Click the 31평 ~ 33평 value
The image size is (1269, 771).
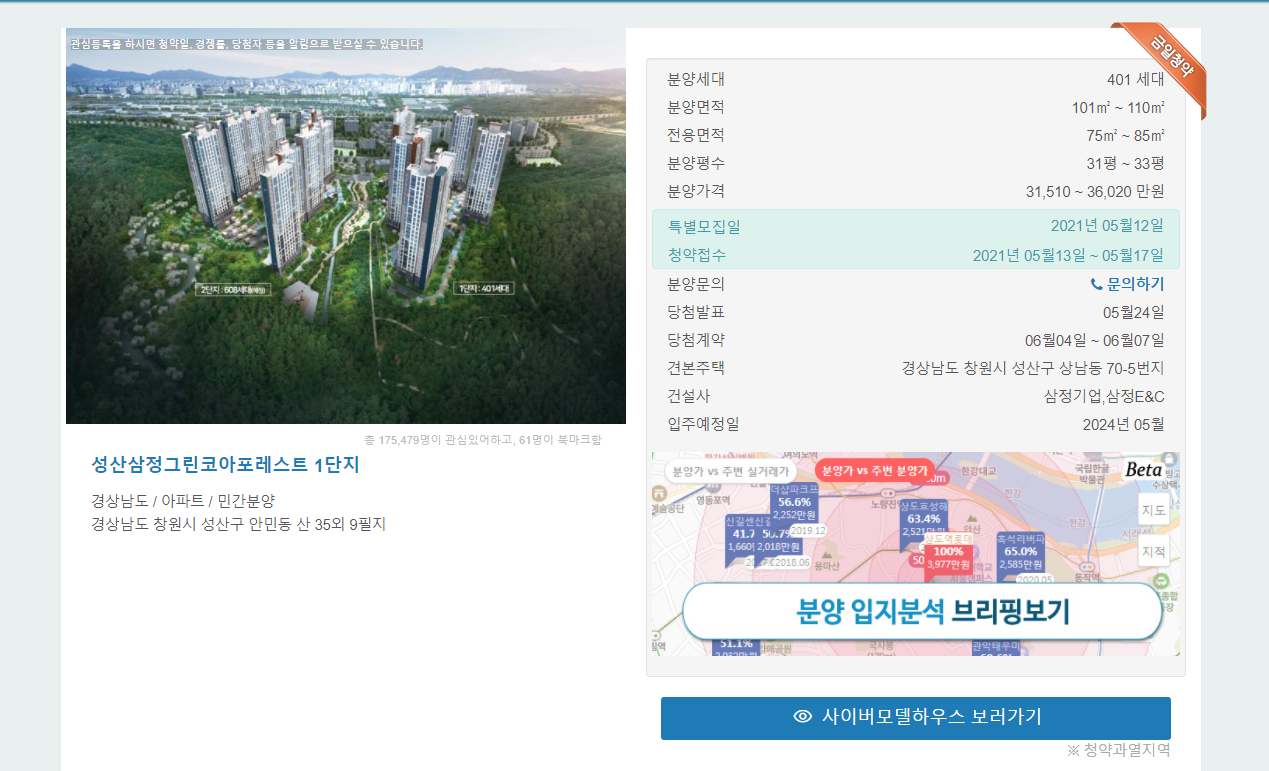[1125, 163]
